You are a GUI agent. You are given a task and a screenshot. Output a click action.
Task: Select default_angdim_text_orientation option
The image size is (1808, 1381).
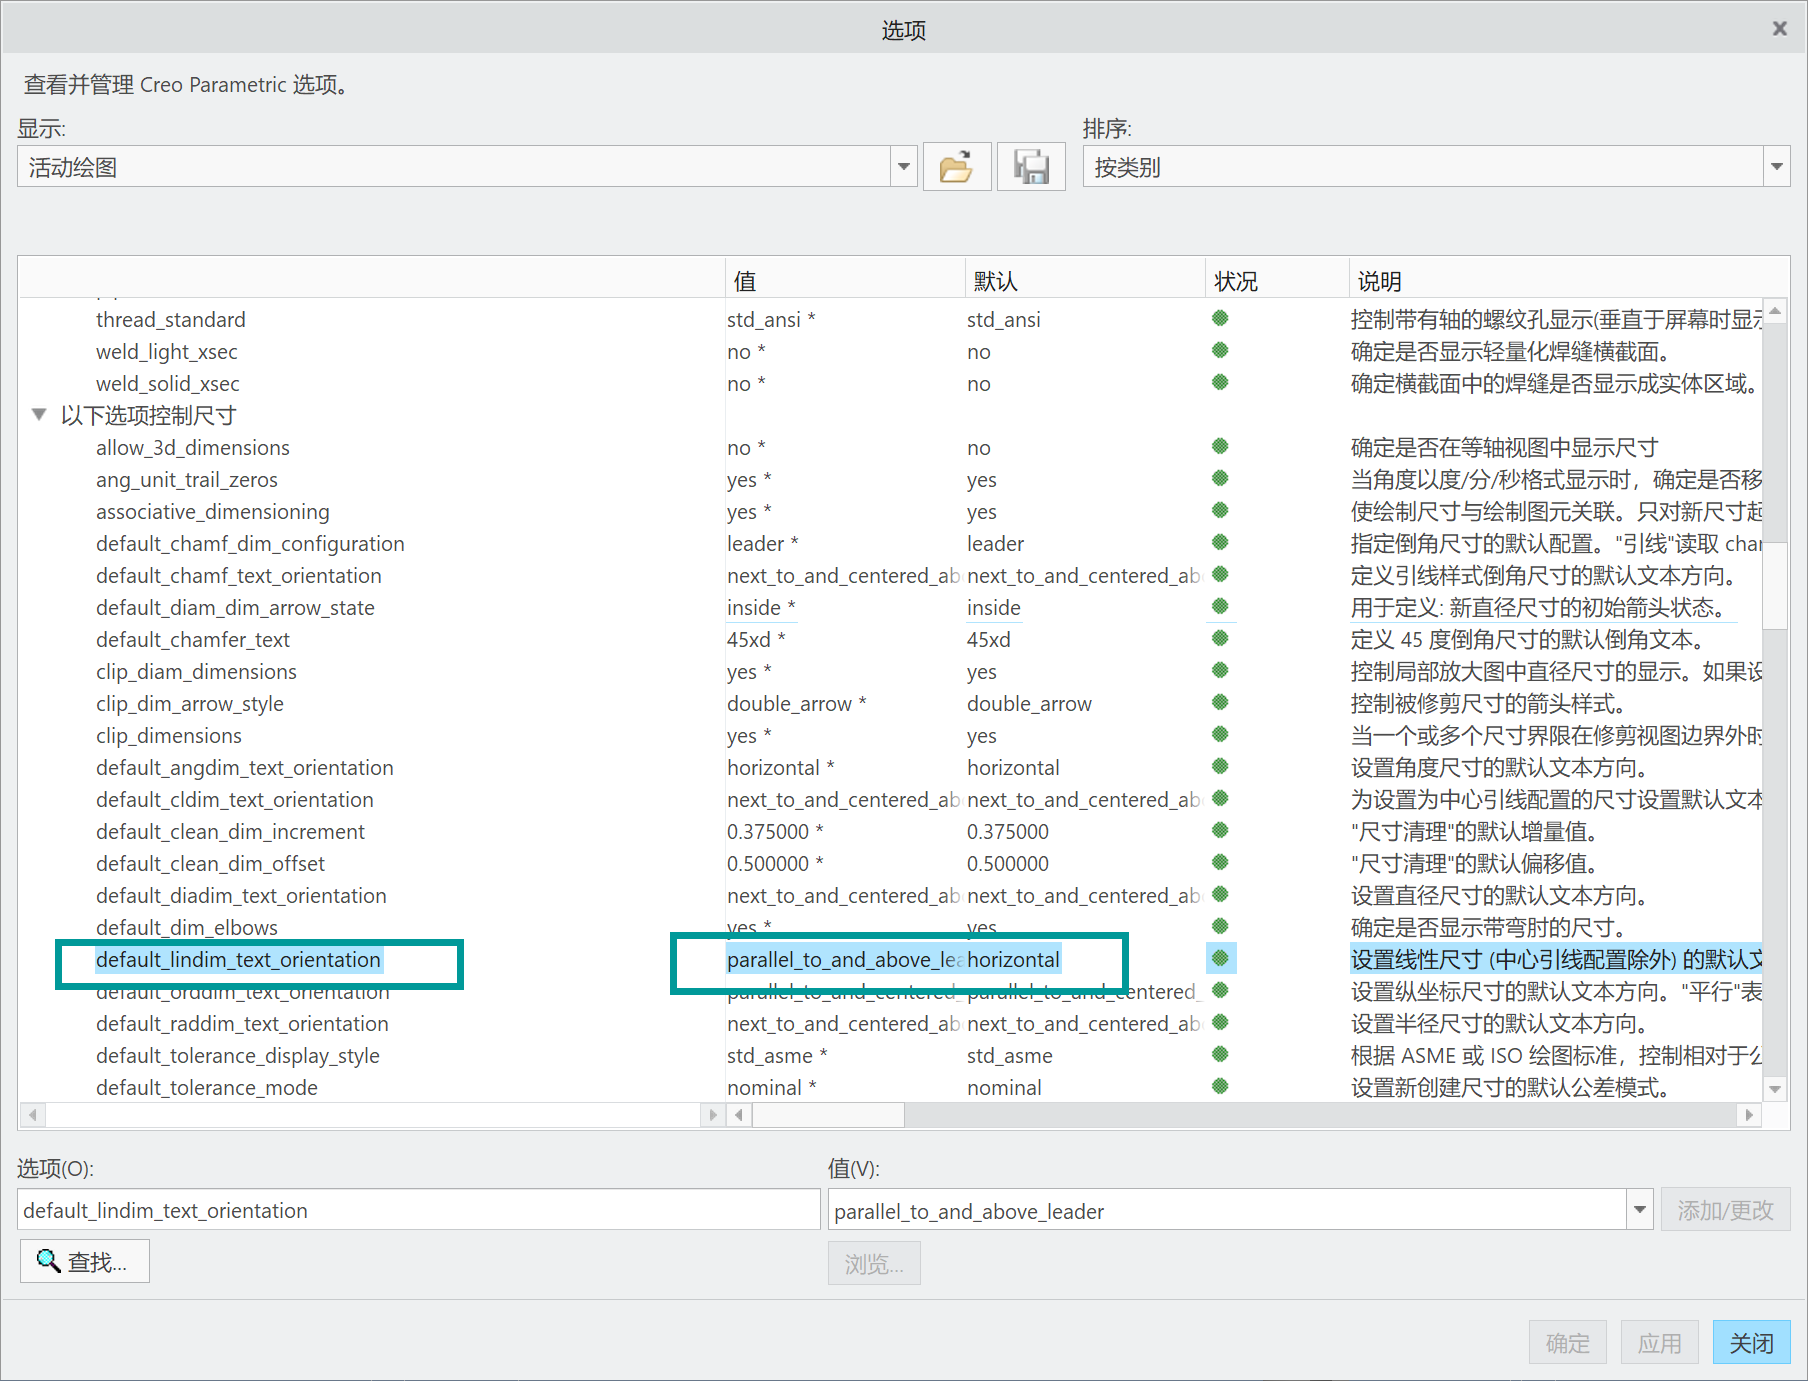245,767
